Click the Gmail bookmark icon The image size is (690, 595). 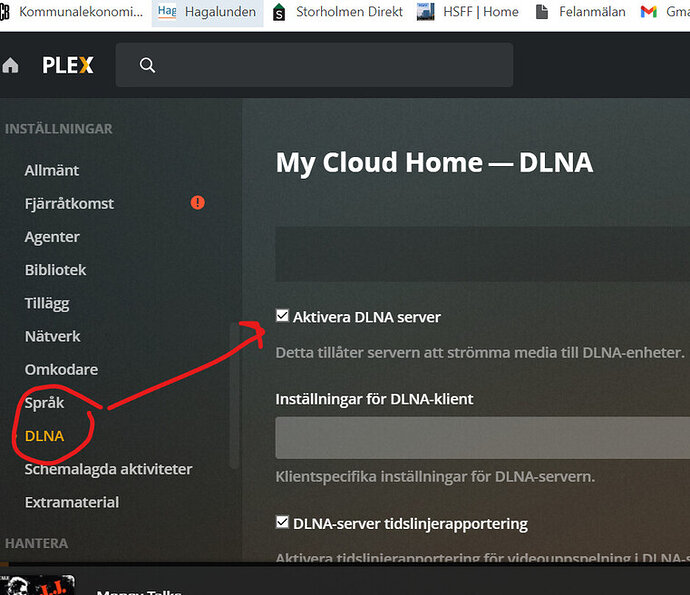[x=649, y=12]
